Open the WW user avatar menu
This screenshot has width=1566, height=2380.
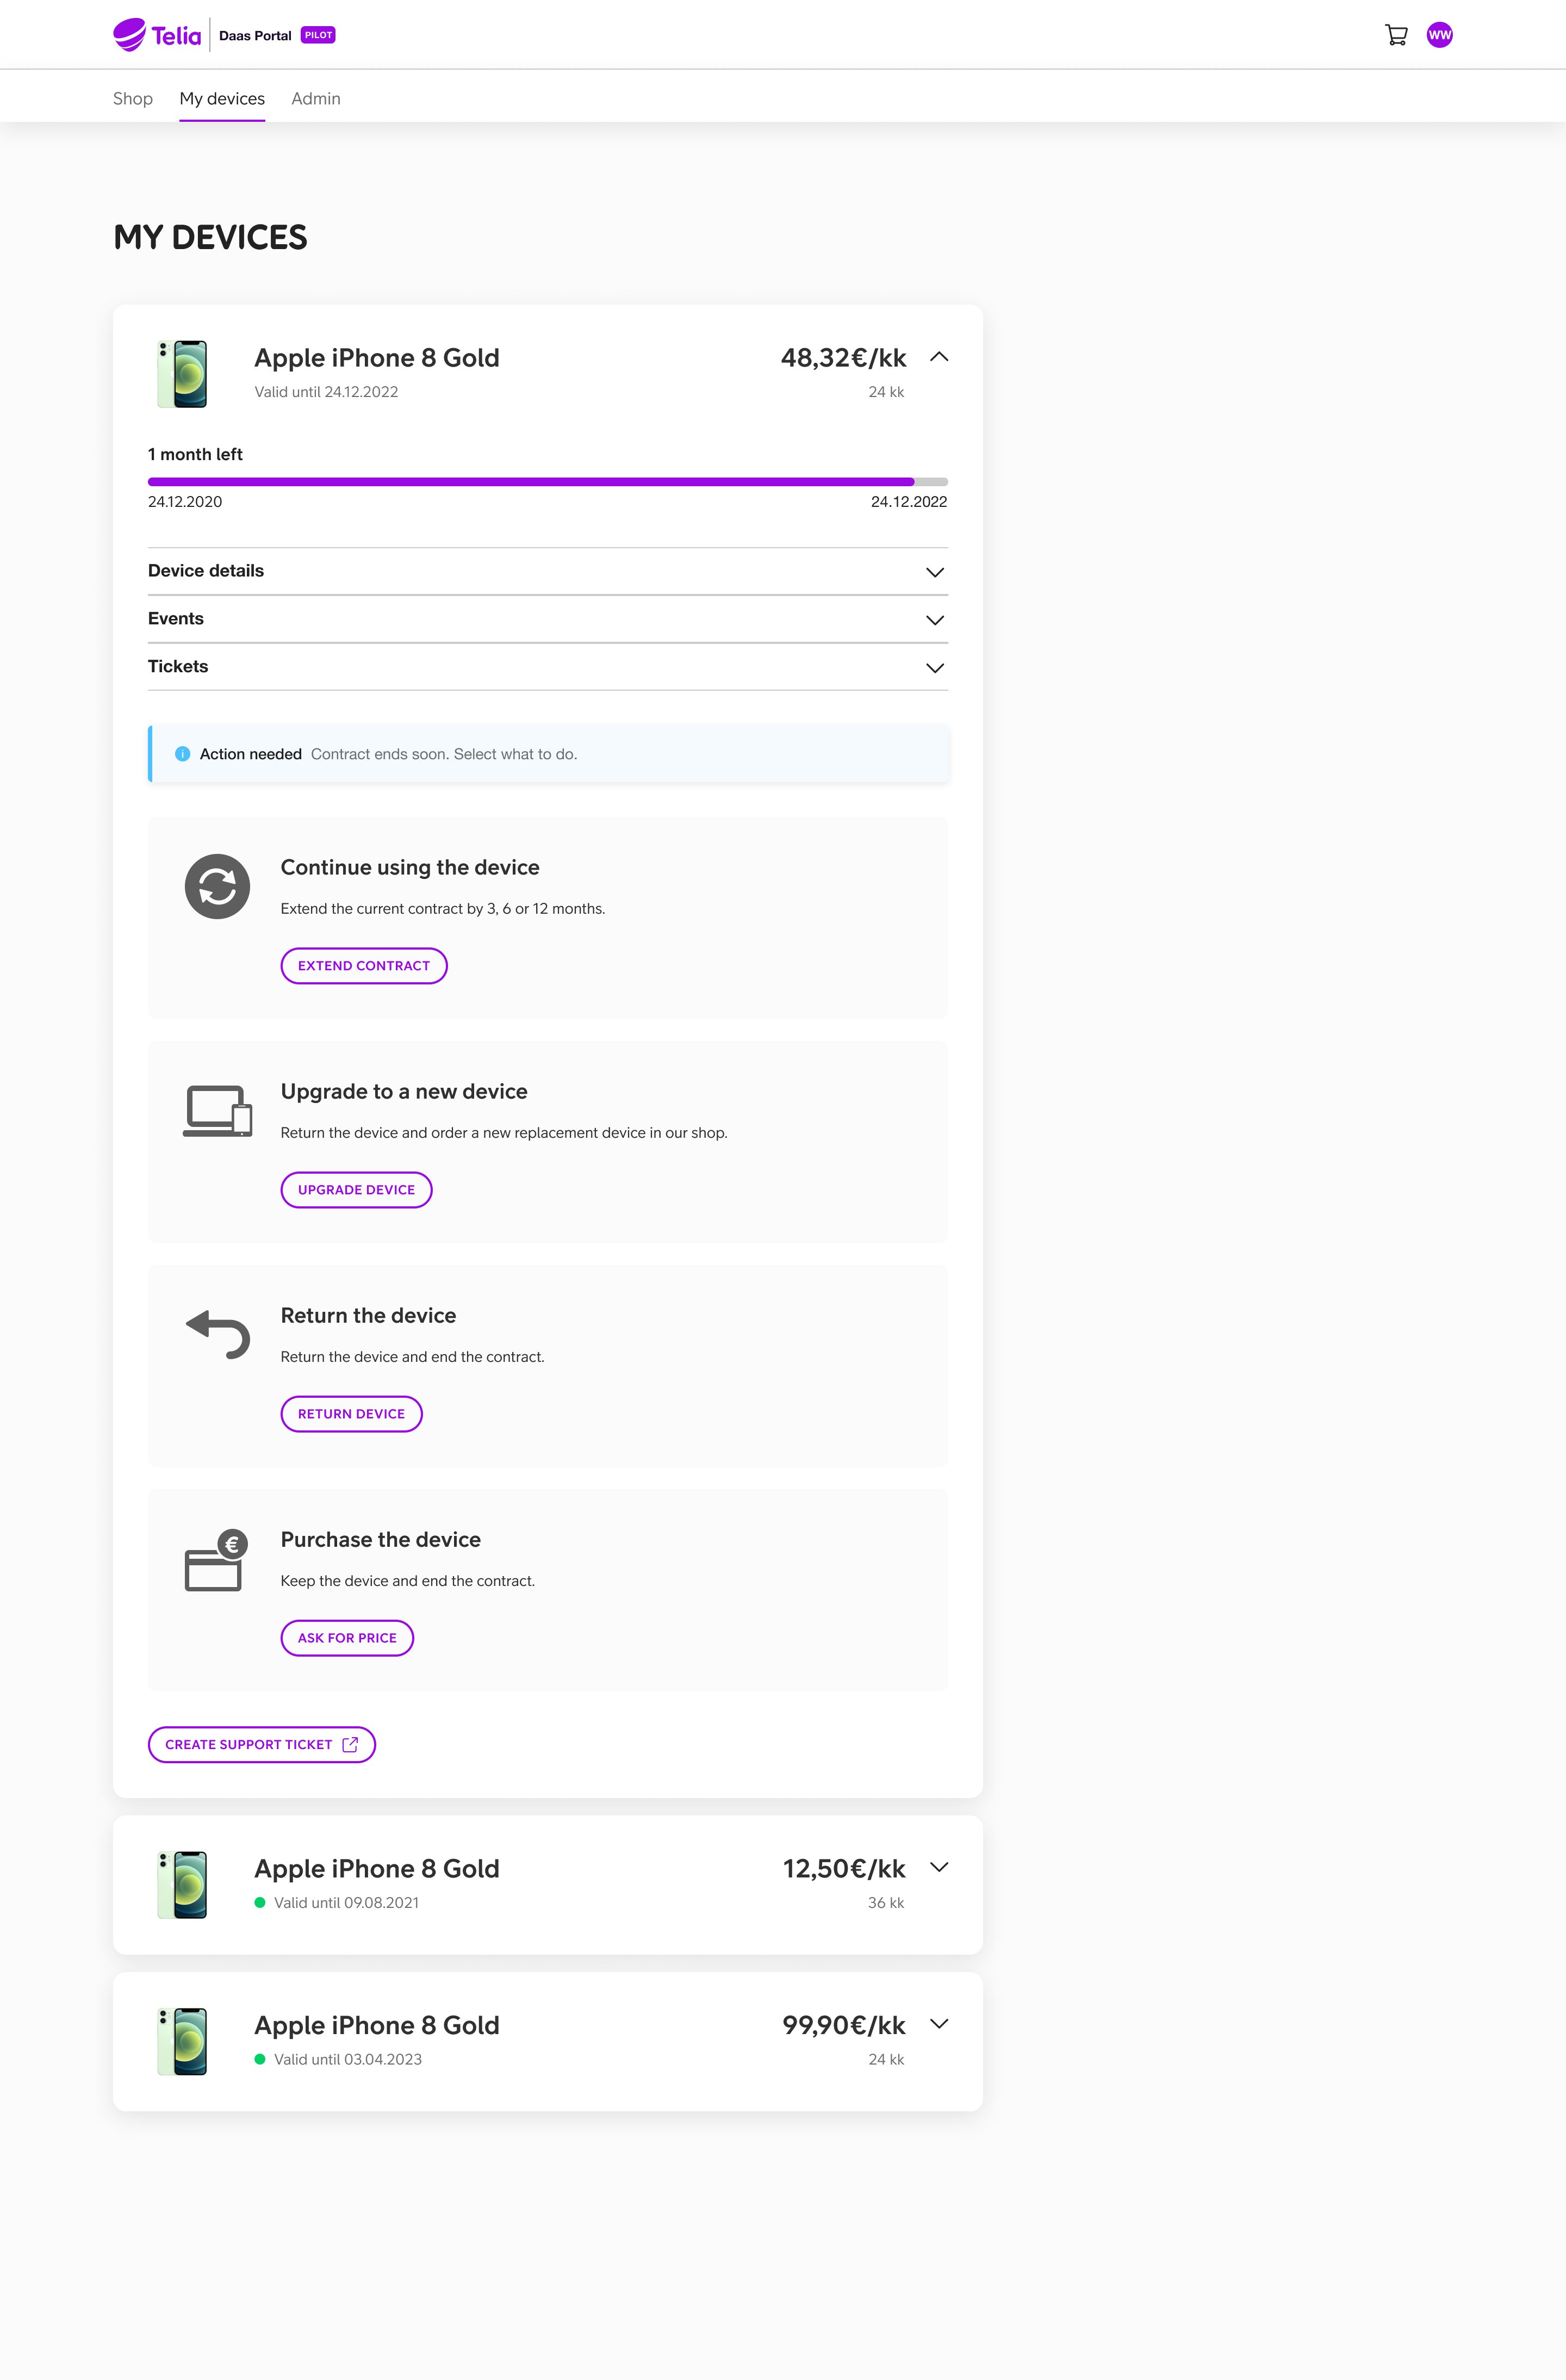(1439, 35)
